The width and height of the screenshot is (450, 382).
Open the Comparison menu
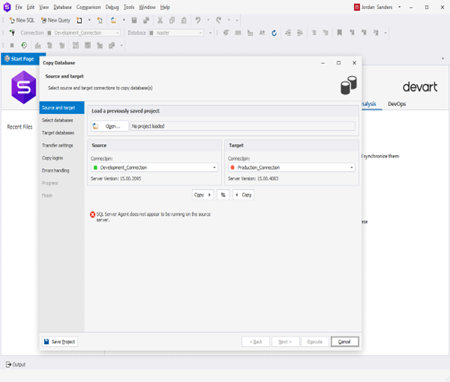tap(88, 7)
